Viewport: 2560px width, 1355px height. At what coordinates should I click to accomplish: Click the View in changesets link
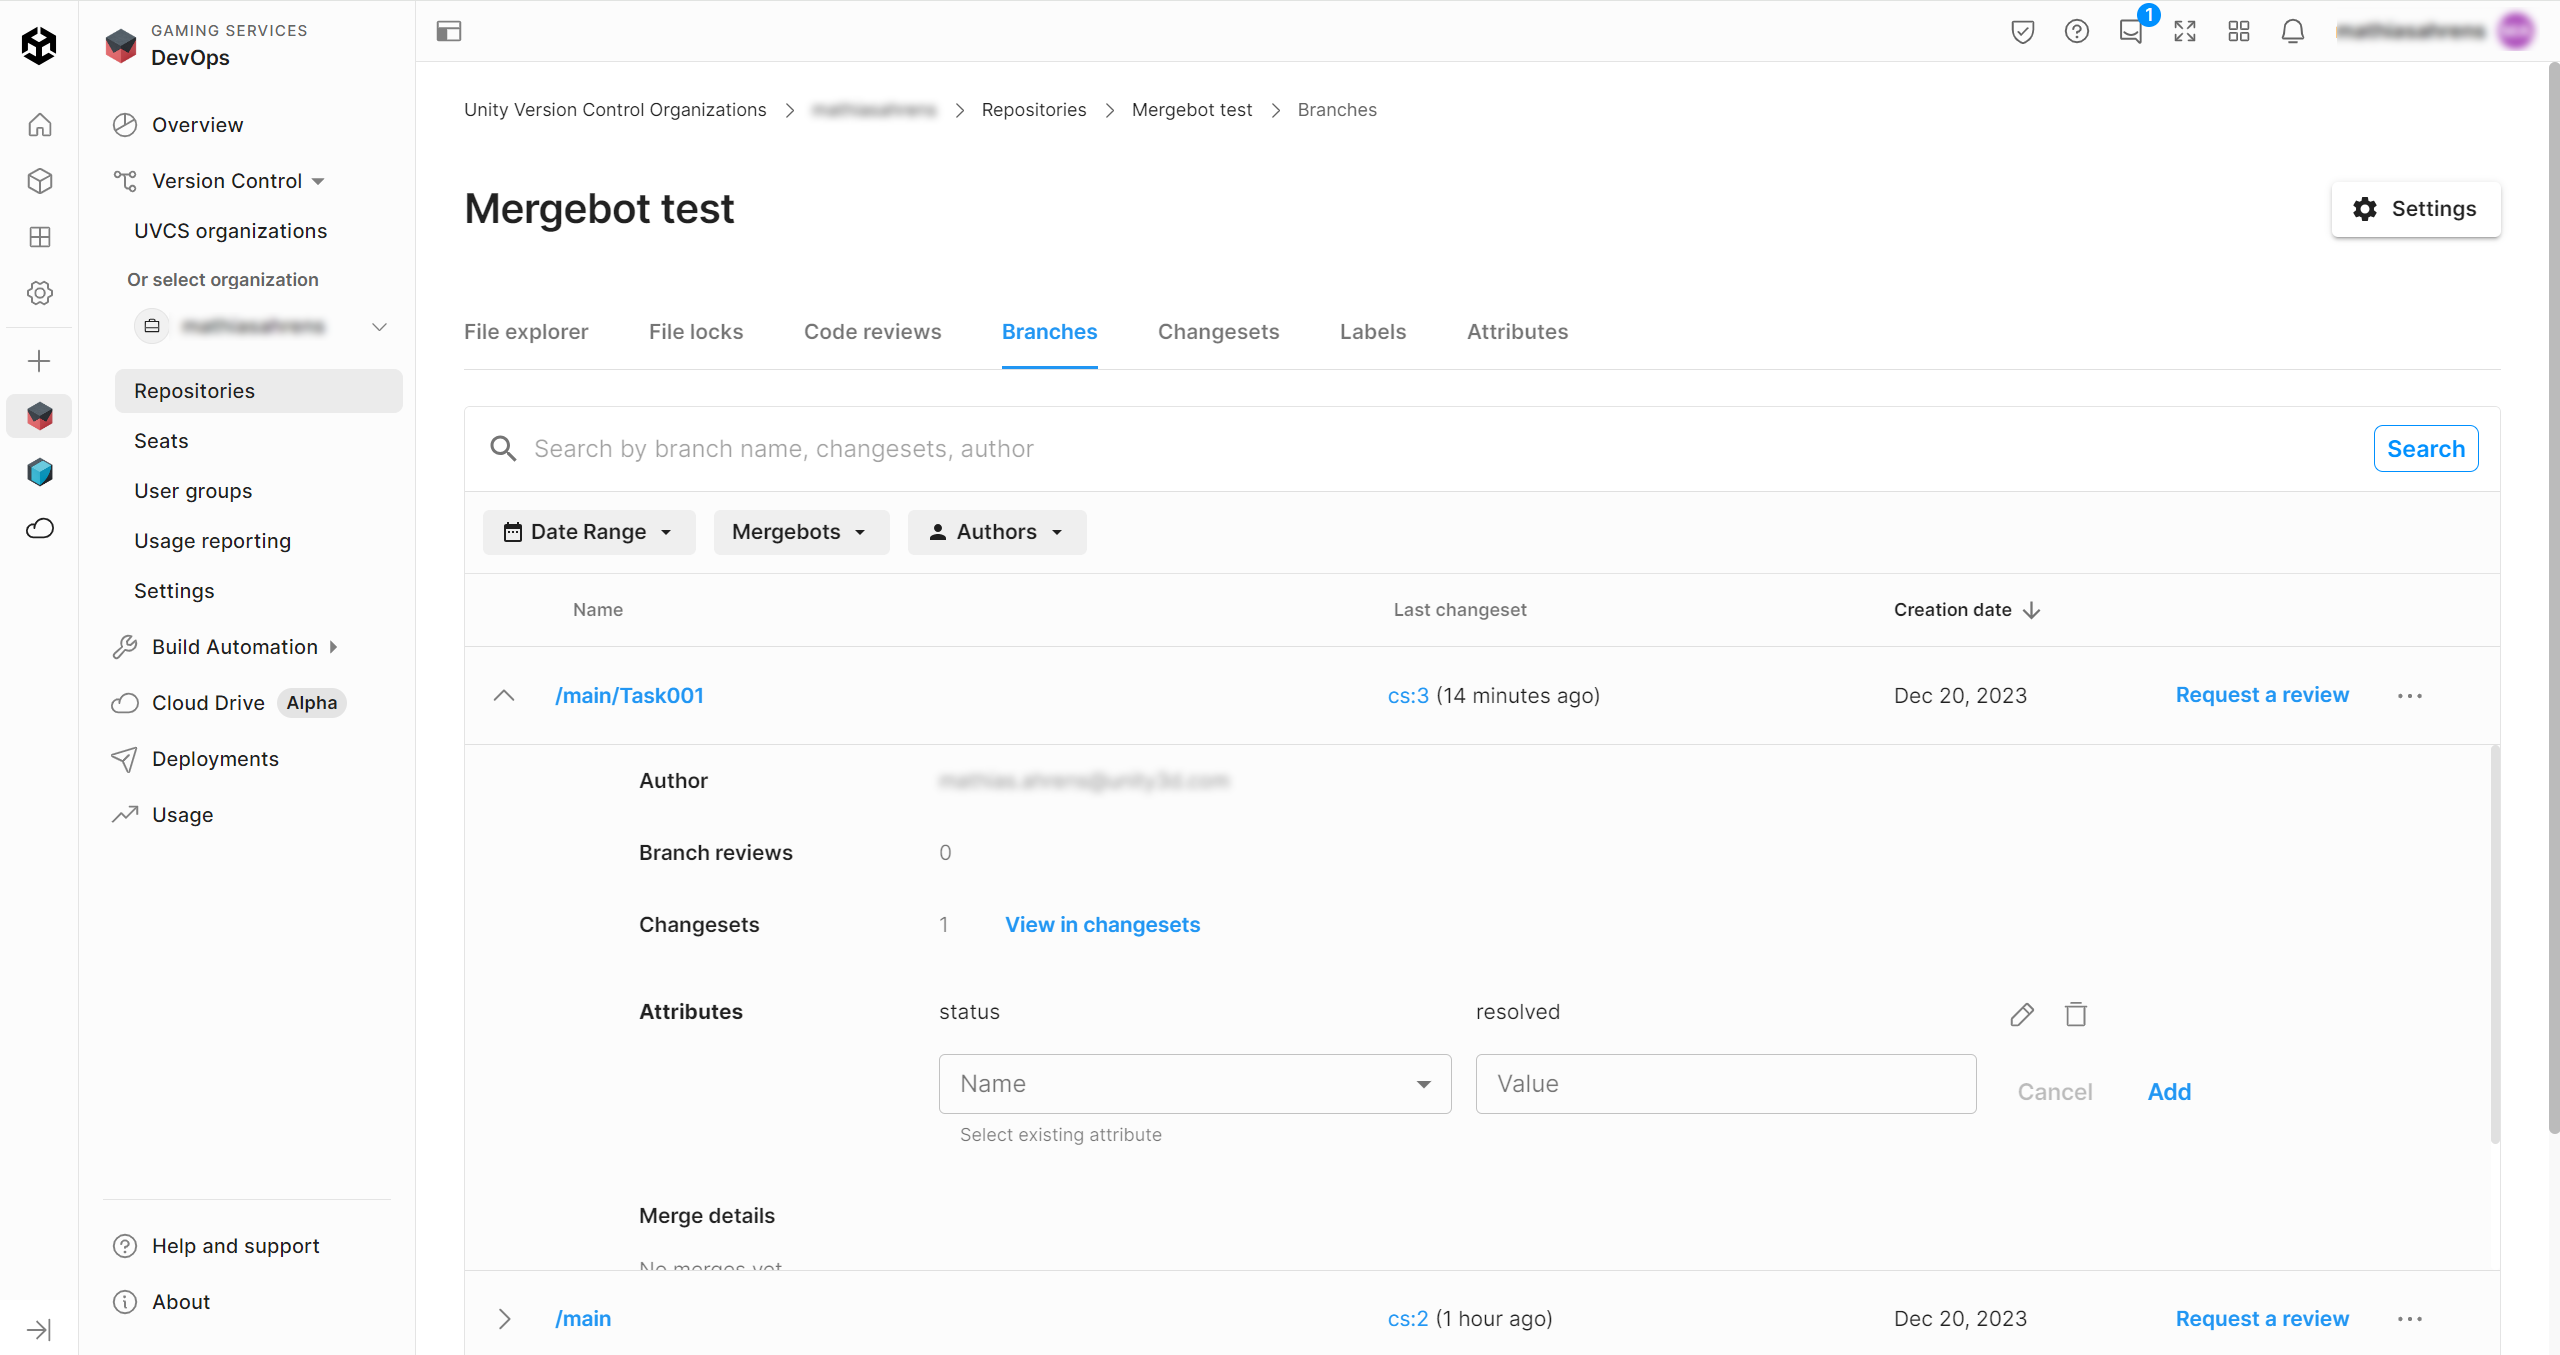click(x=1102, y=925)
